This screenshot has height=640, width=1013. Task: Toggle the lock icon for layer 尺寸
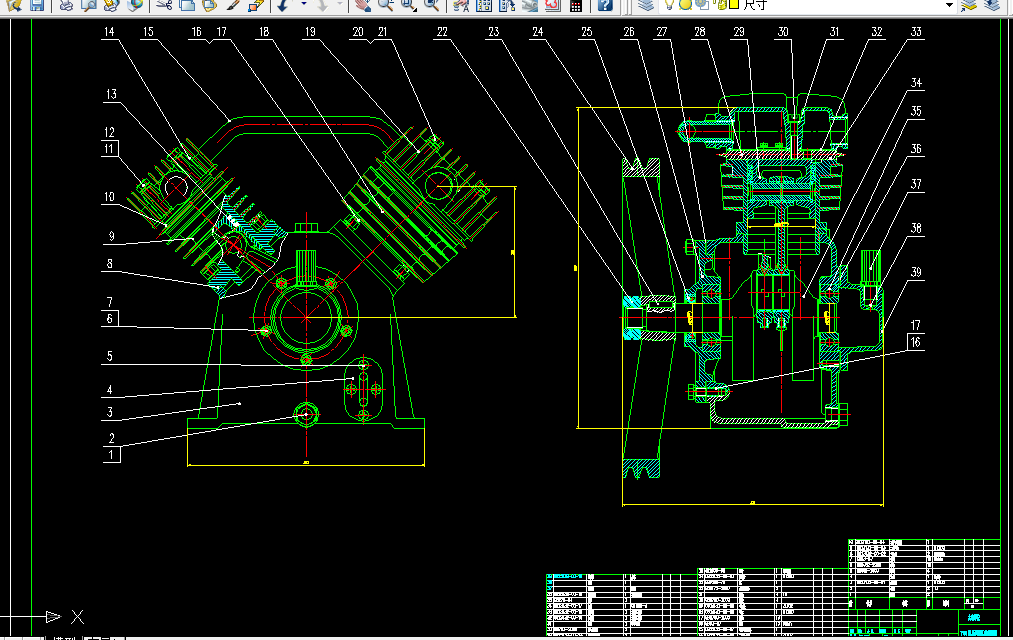(x=722, y=5)
